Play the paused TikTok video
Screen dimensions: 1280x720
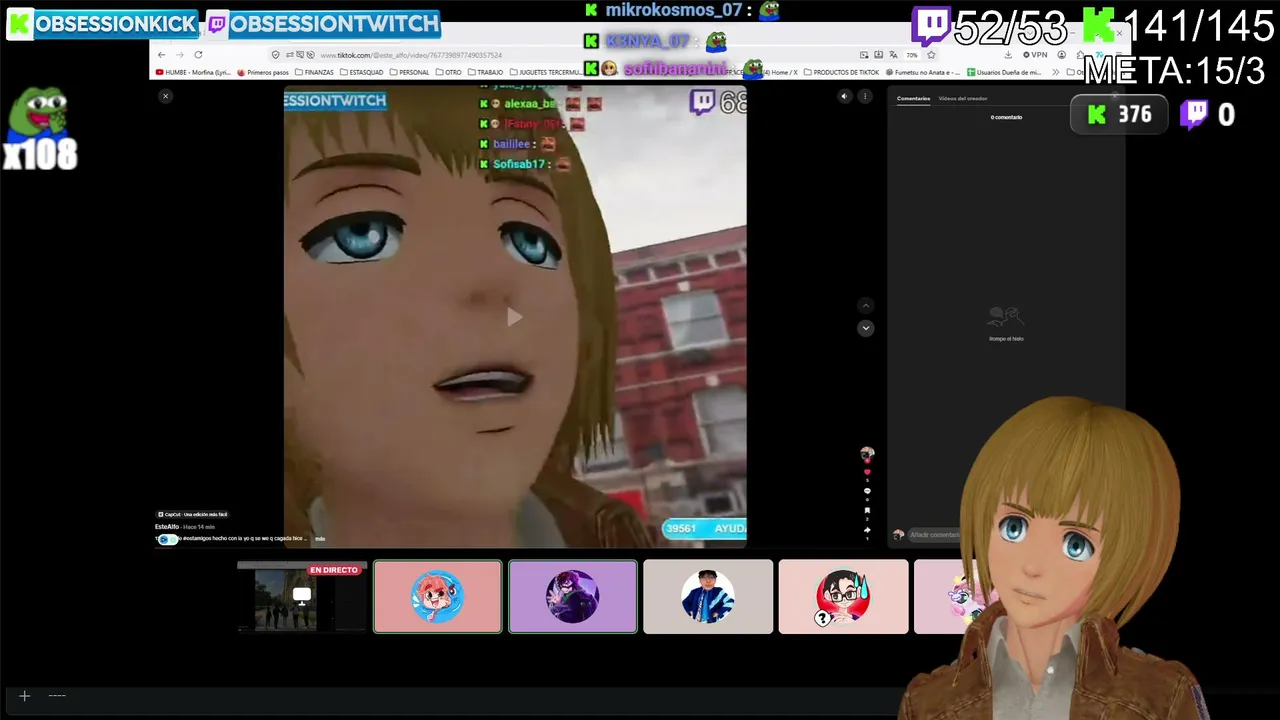[x=514, y=317]
